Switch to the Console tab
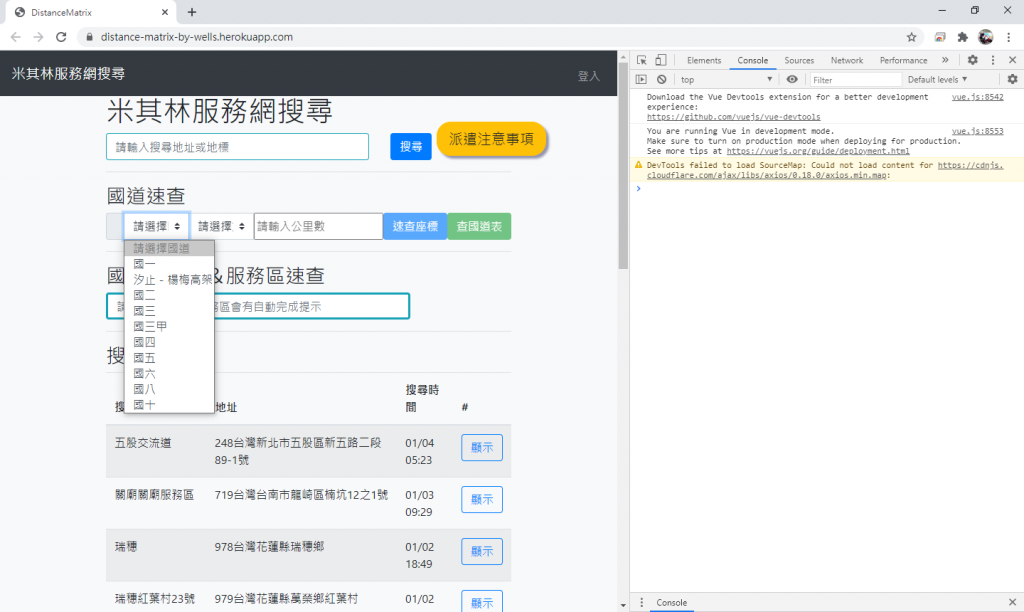 click(x=752, y=60)
